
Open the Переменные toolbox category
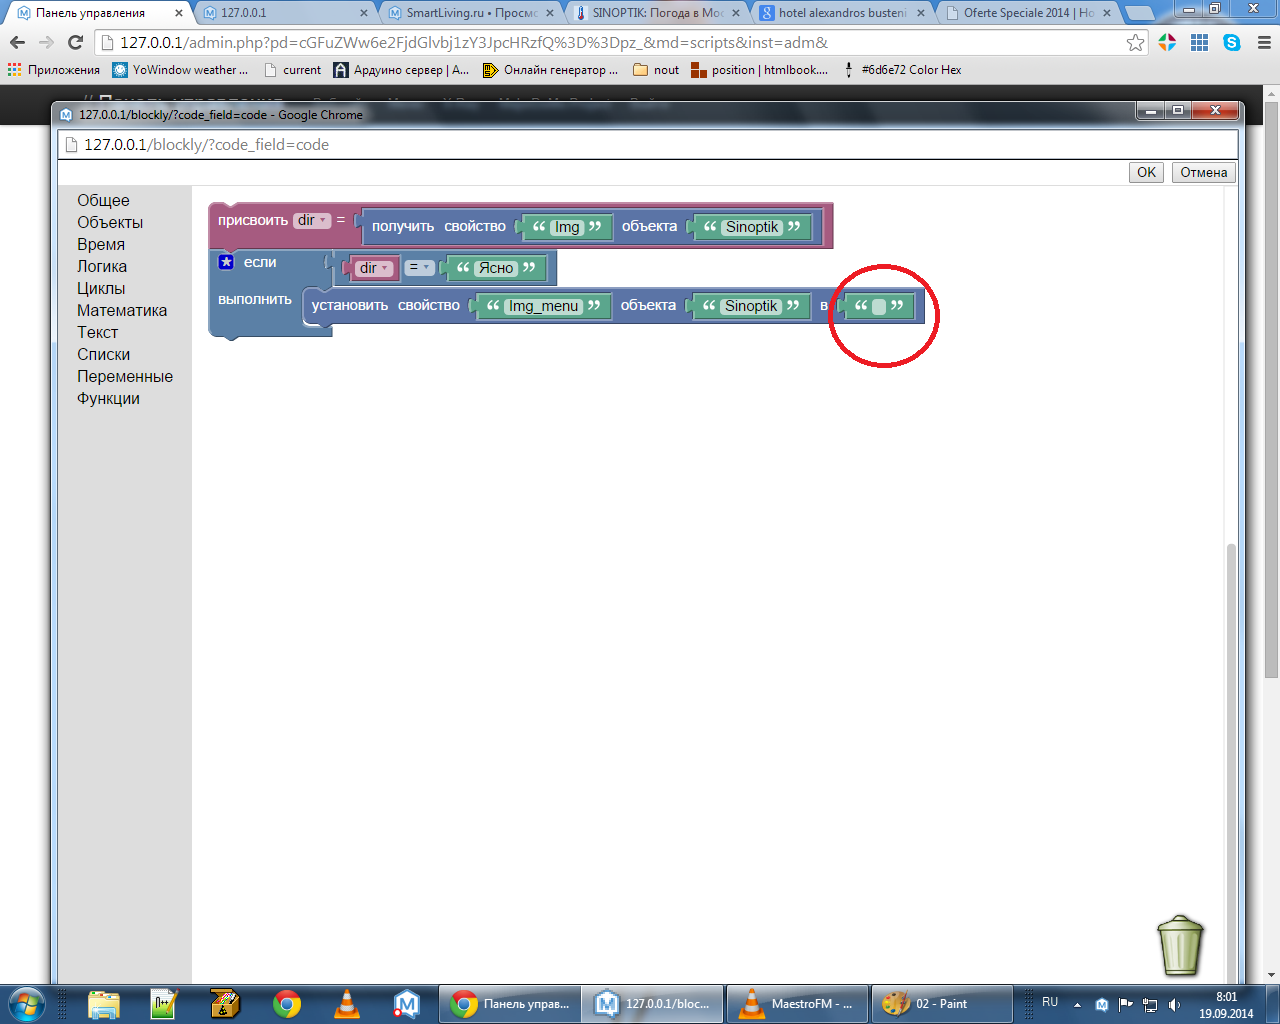tap(125, 376)
